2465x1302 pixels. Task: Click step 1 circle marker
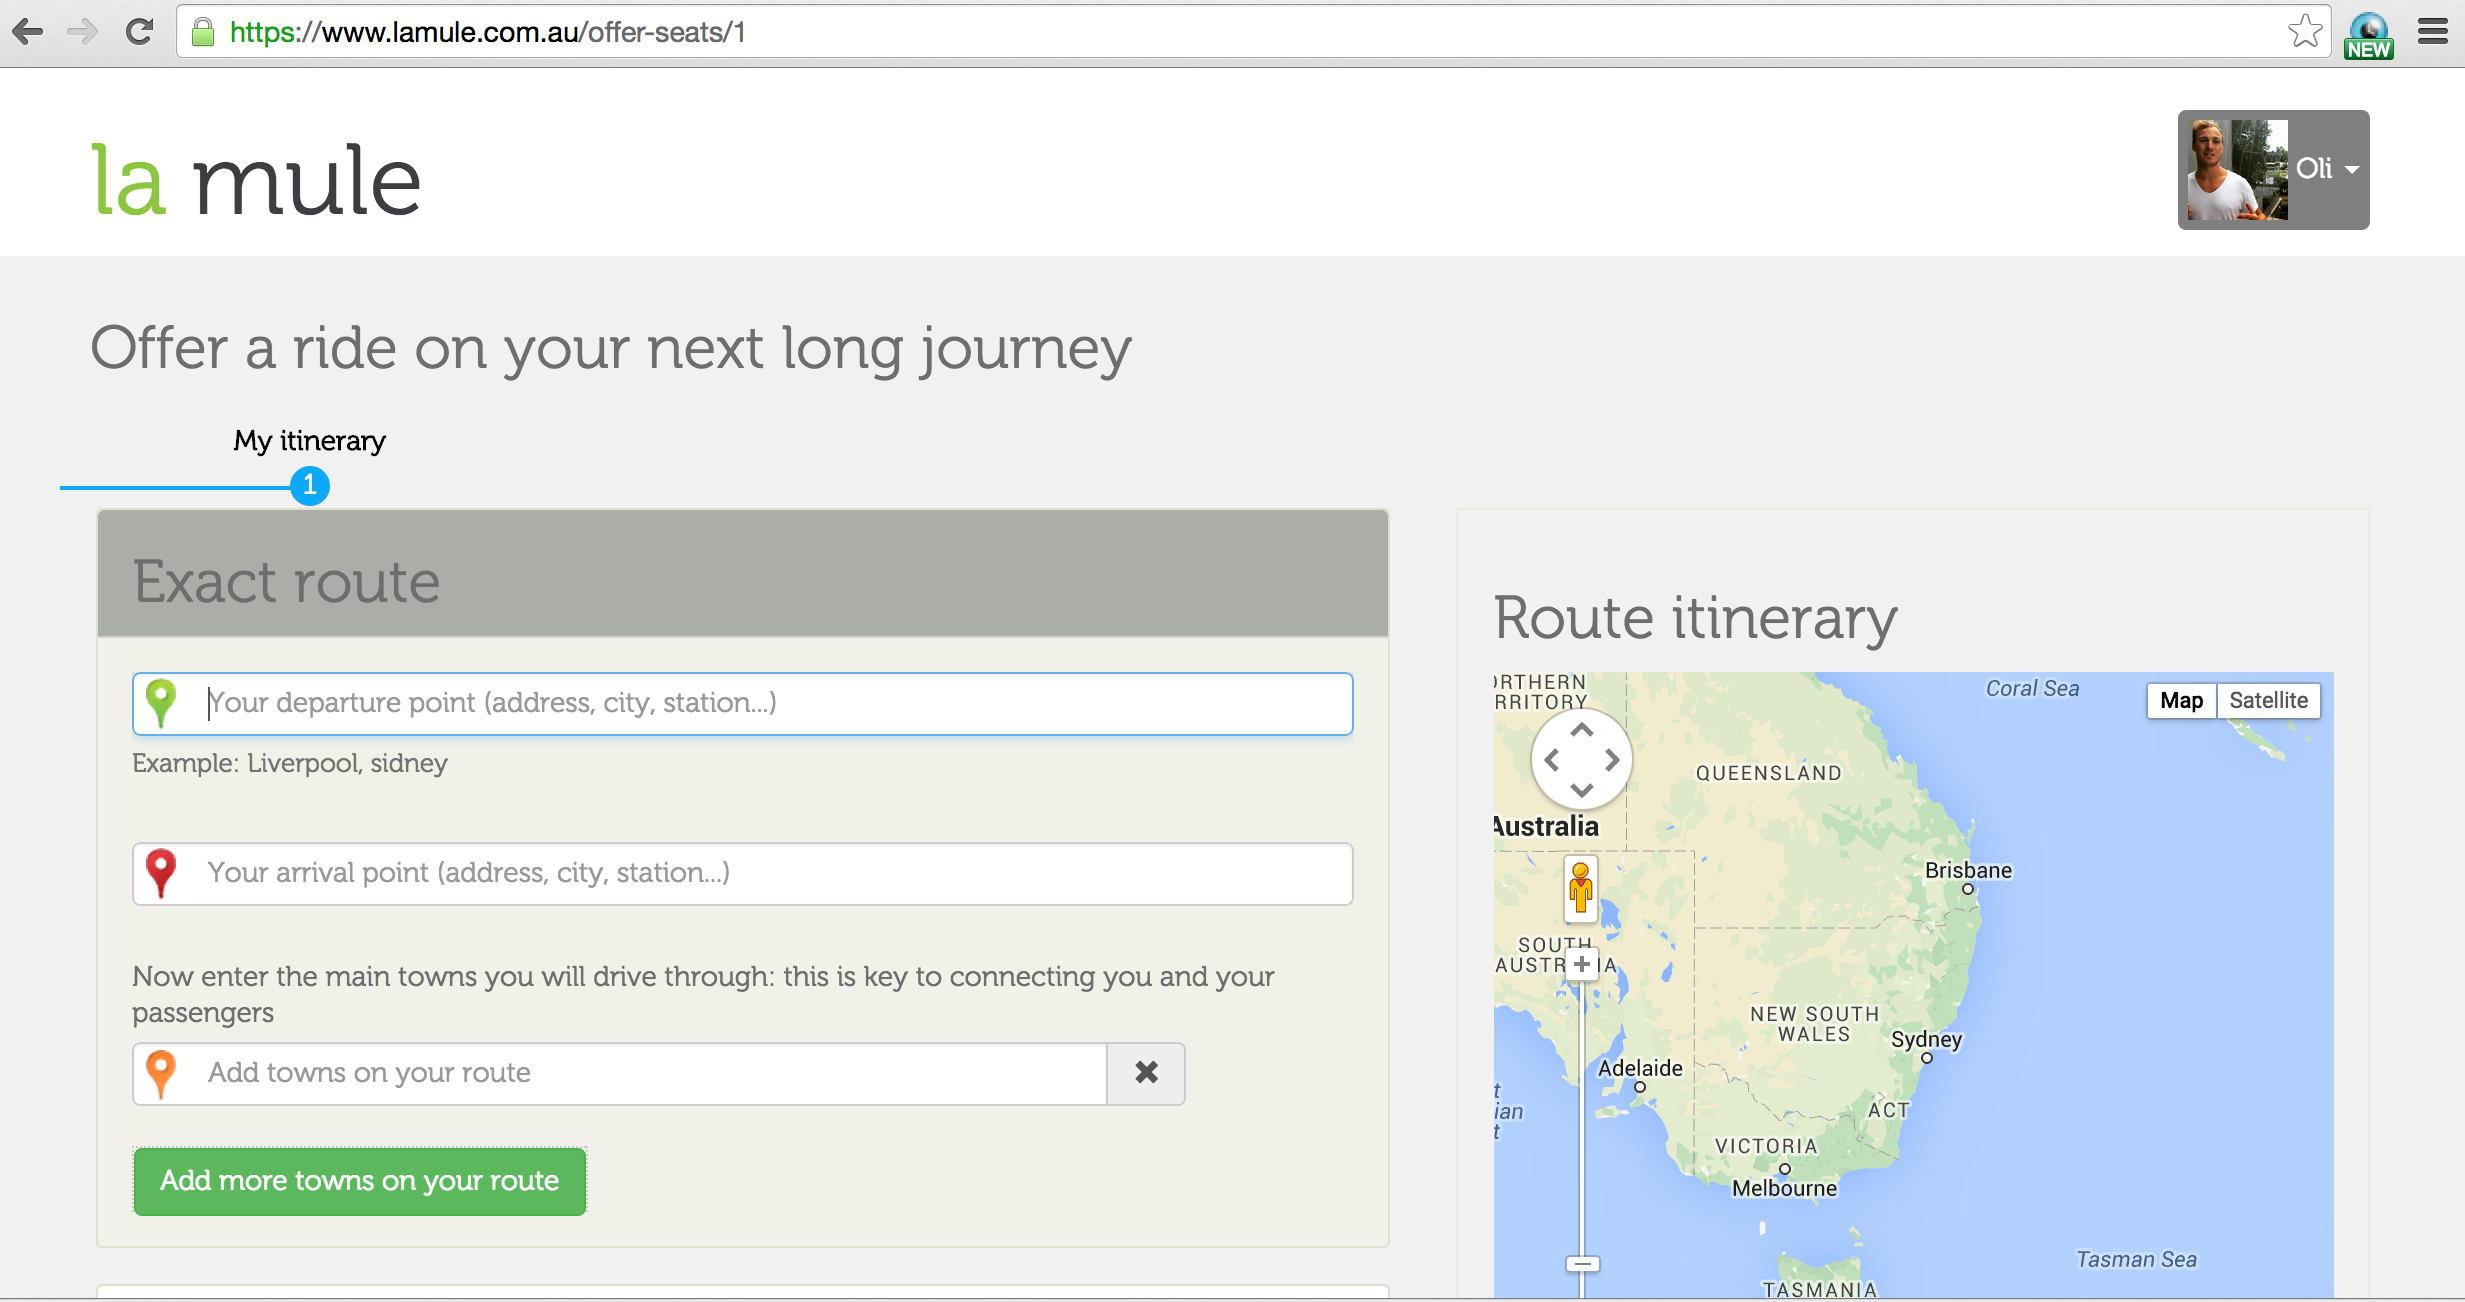(x=310, y=486)
